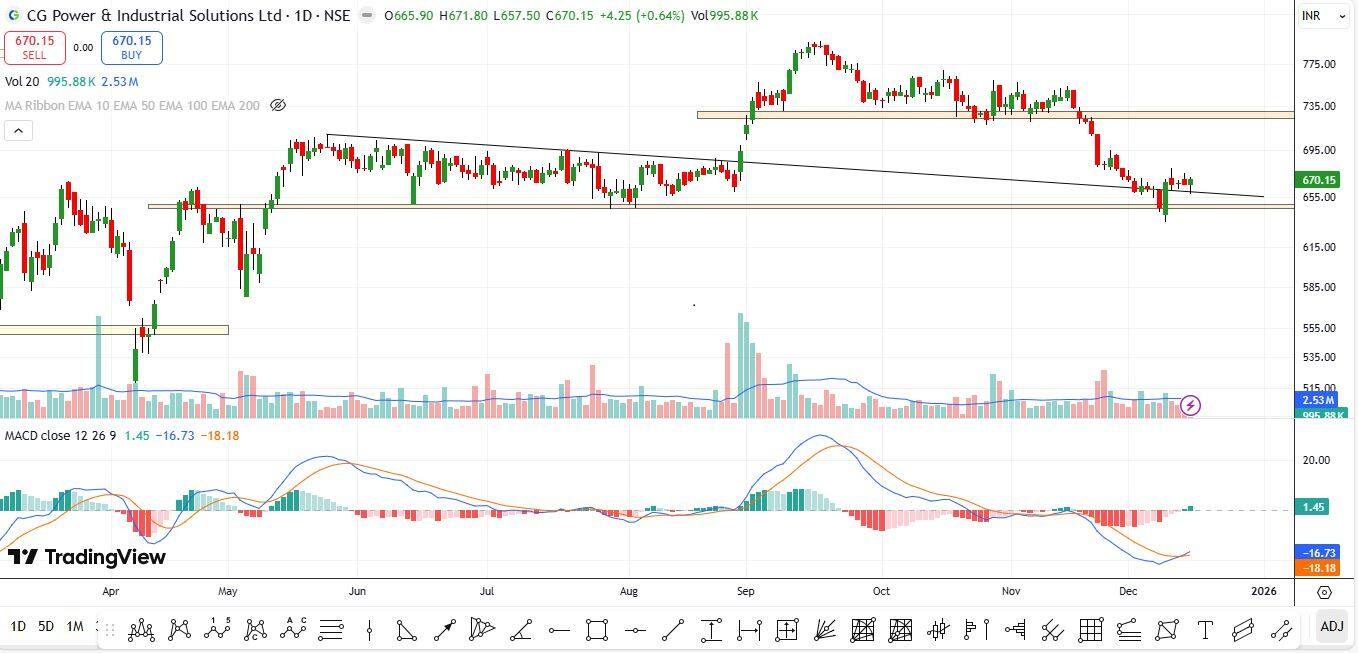The width and height of the screenshot is (1358, 653).
Task: Pick the Fib retracement horizontal lines tool
Action: pyautogui.click(x=331, y=630)
